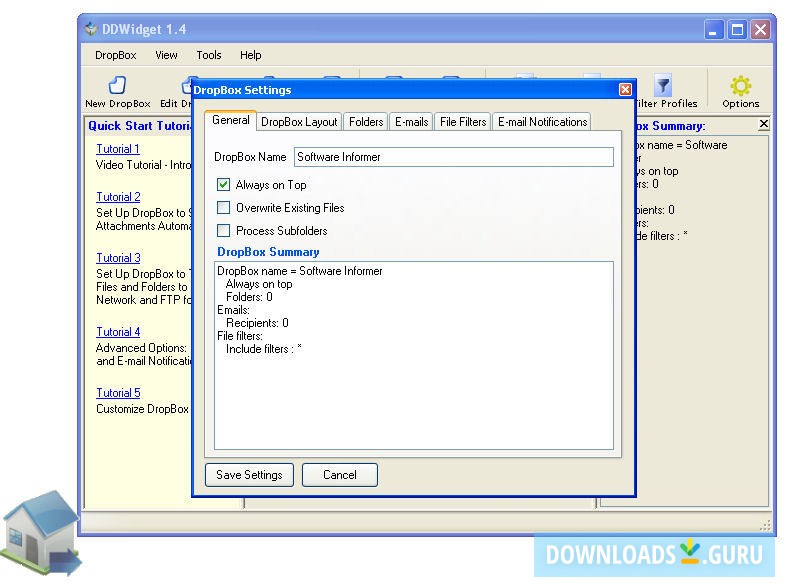Image resolution: width=785 pixels, height=587 pixels.
Task: Open the Folders tab
Action: tap(366, 122)
